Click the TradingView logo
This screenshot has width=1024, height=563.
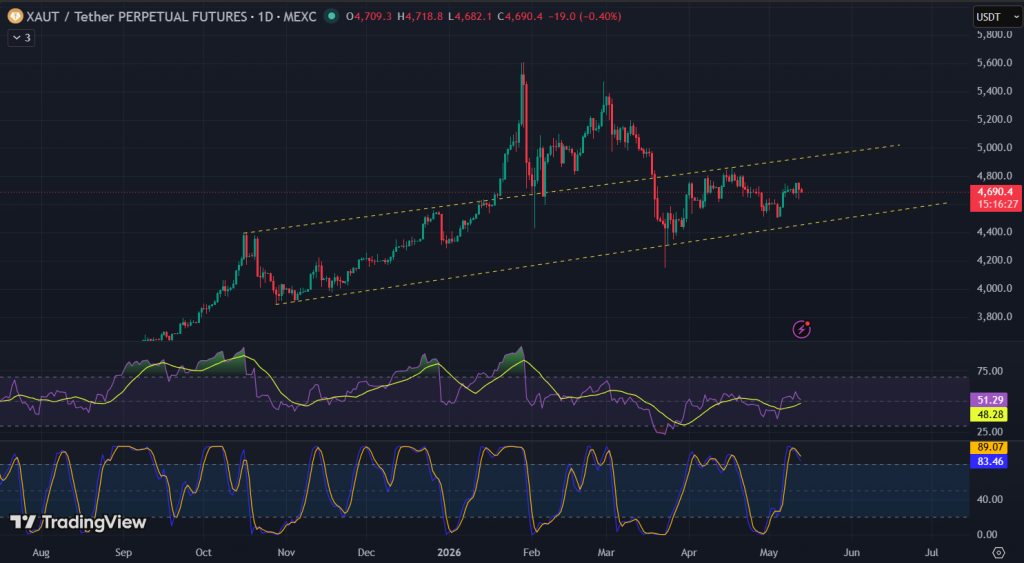click(78, 523)
